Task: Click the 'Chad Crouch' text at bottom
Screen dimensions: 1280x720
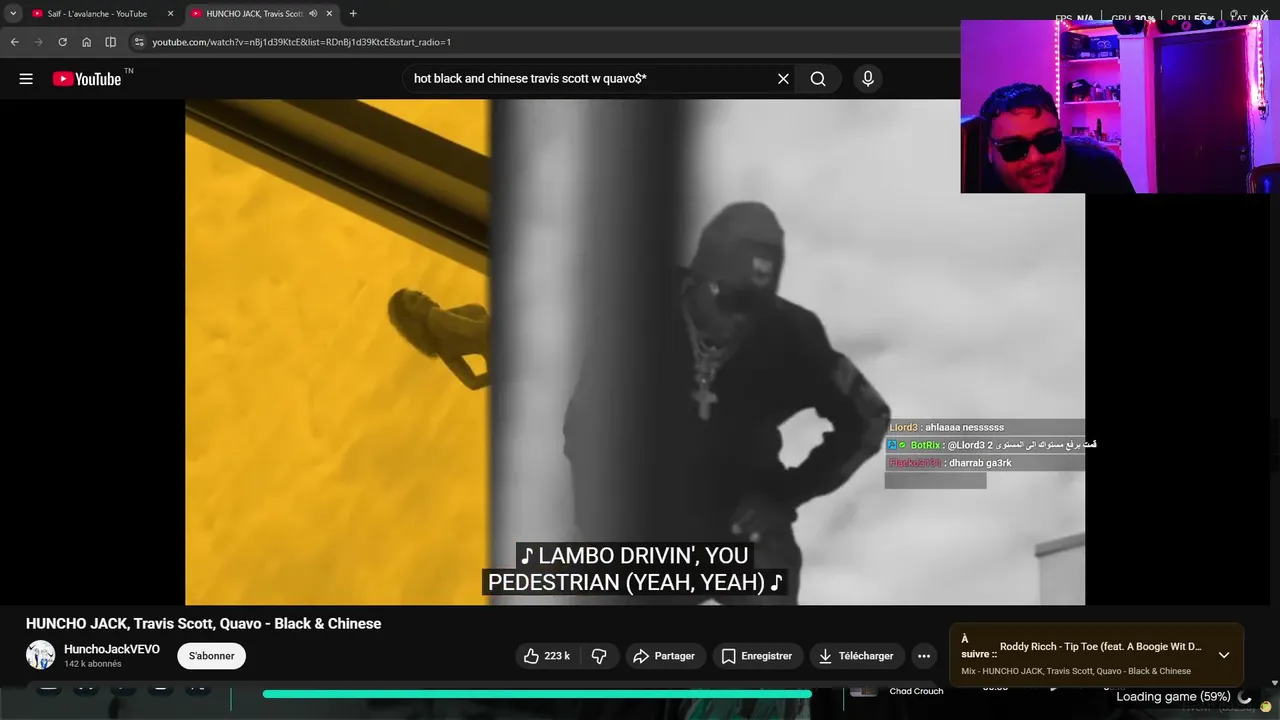Action: tap(916, 691)
